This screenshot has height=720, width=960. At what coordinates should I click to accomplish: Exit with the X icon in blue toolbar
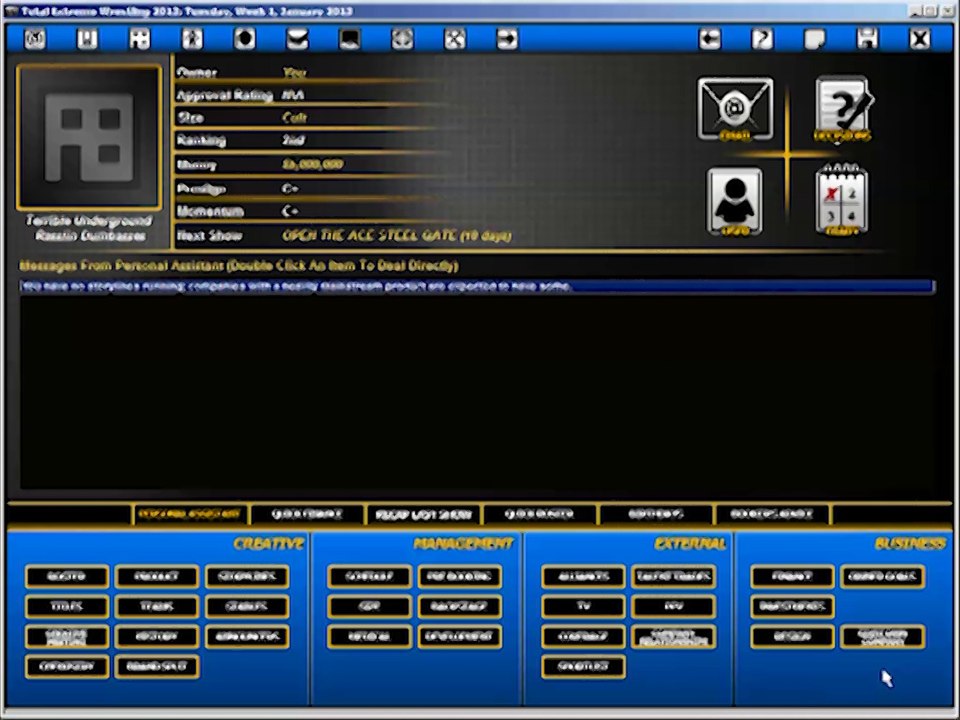click(920, 39)
